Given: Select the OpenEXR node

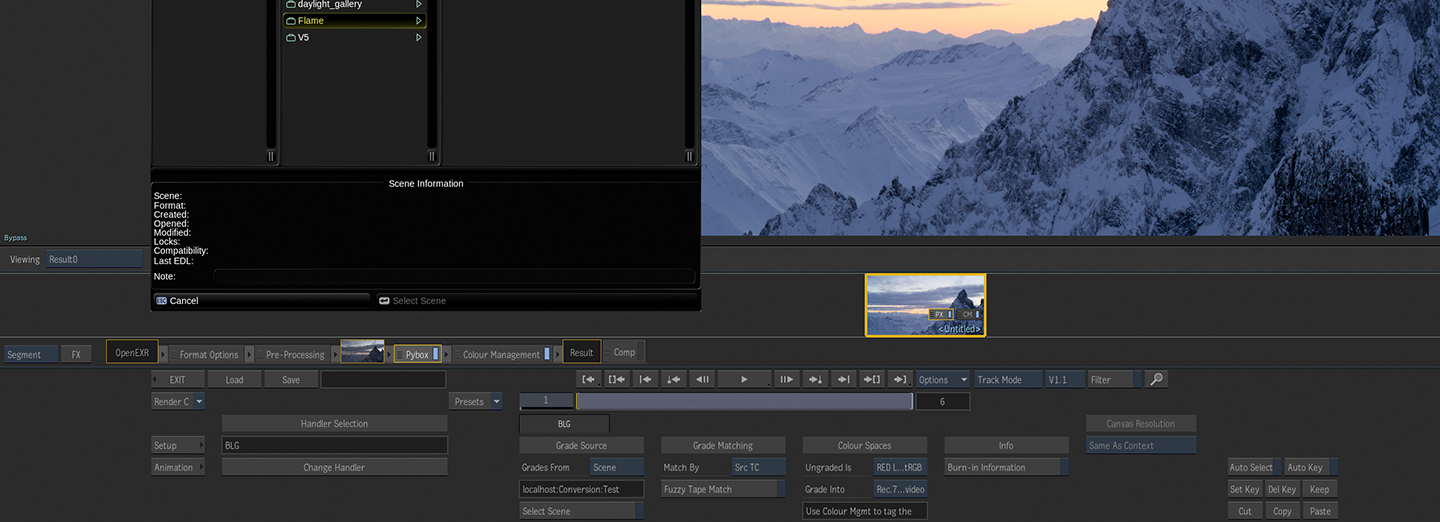Looking at the screenshot, I should click(132, 352).
